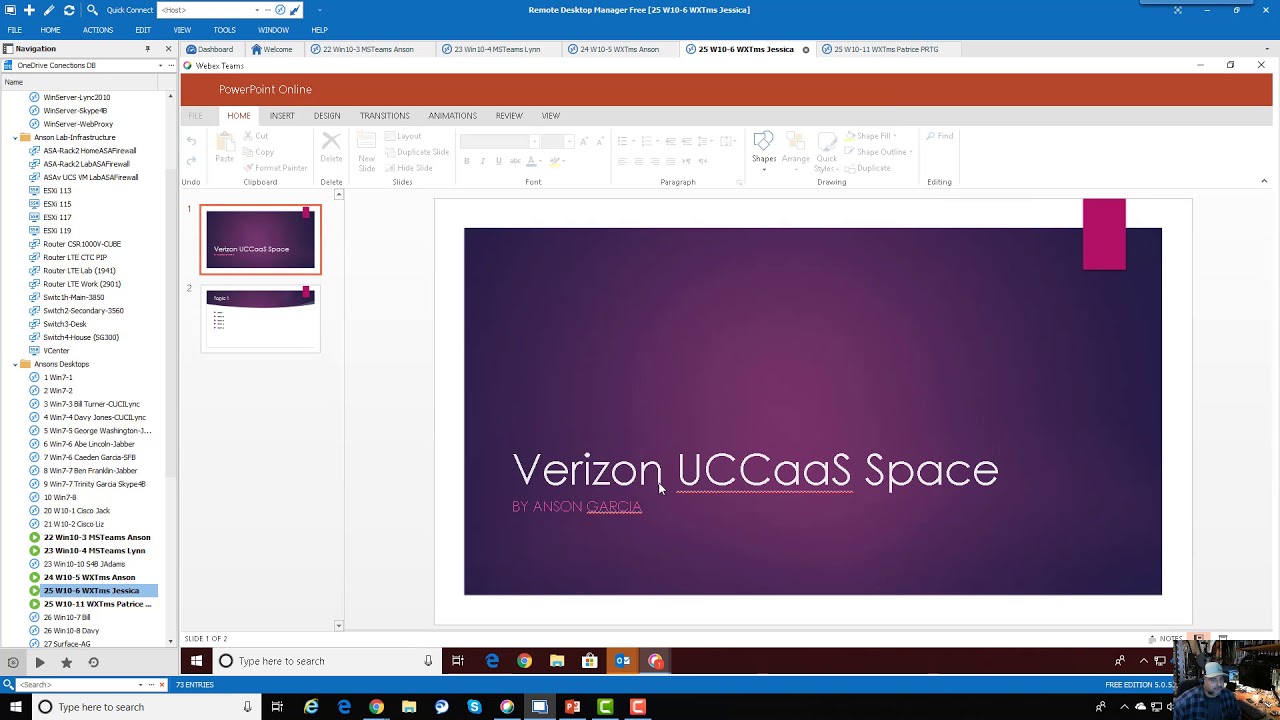
Task: Click New Slide in the Slides group
Action: tap(367, 151)
